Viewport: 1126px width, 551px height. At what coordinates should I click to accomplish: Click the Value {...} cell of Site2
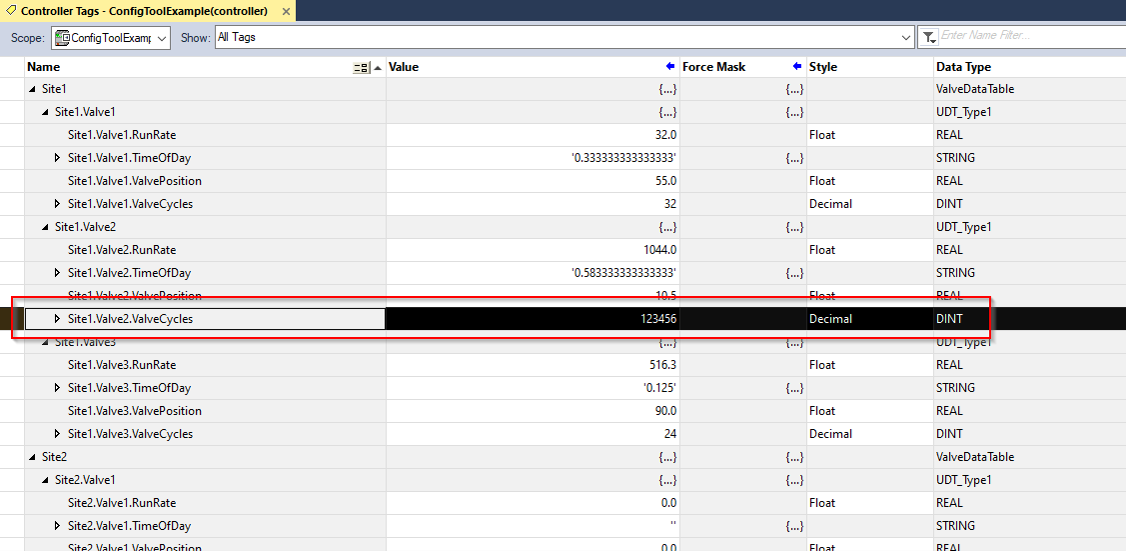(x=668, y=457)
